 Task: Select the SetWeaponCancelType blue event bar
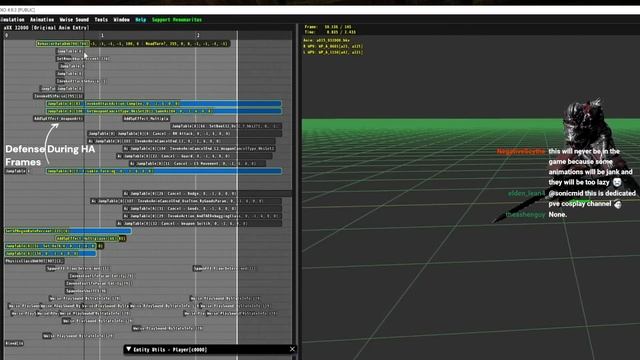(x=164, y=111)
